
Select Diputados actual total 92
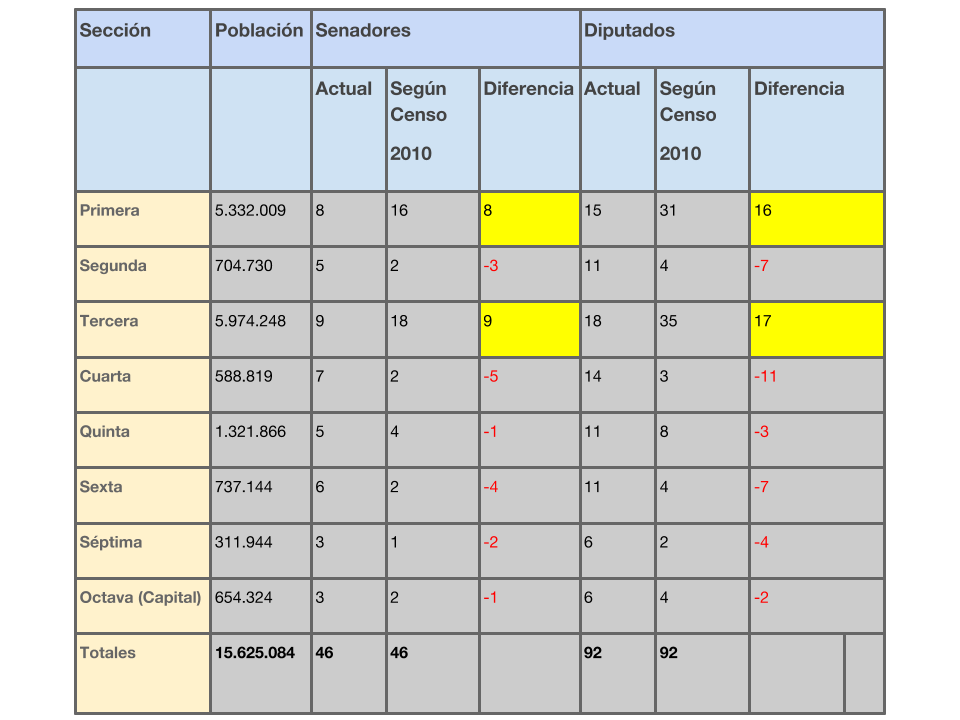coord(593,653)
